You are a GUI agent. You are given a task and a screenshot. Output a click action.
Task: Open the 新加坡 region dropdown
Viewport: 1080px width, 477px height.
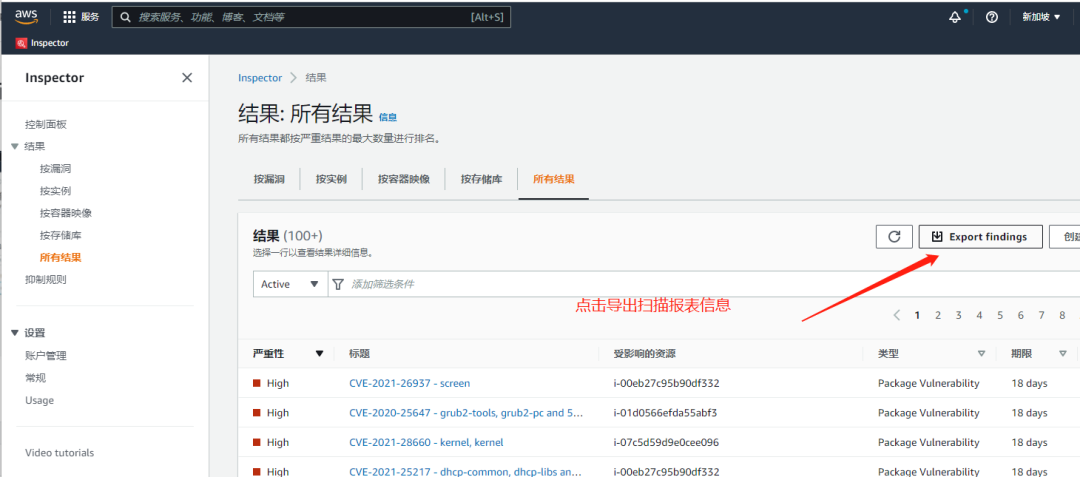(1041, 17)
